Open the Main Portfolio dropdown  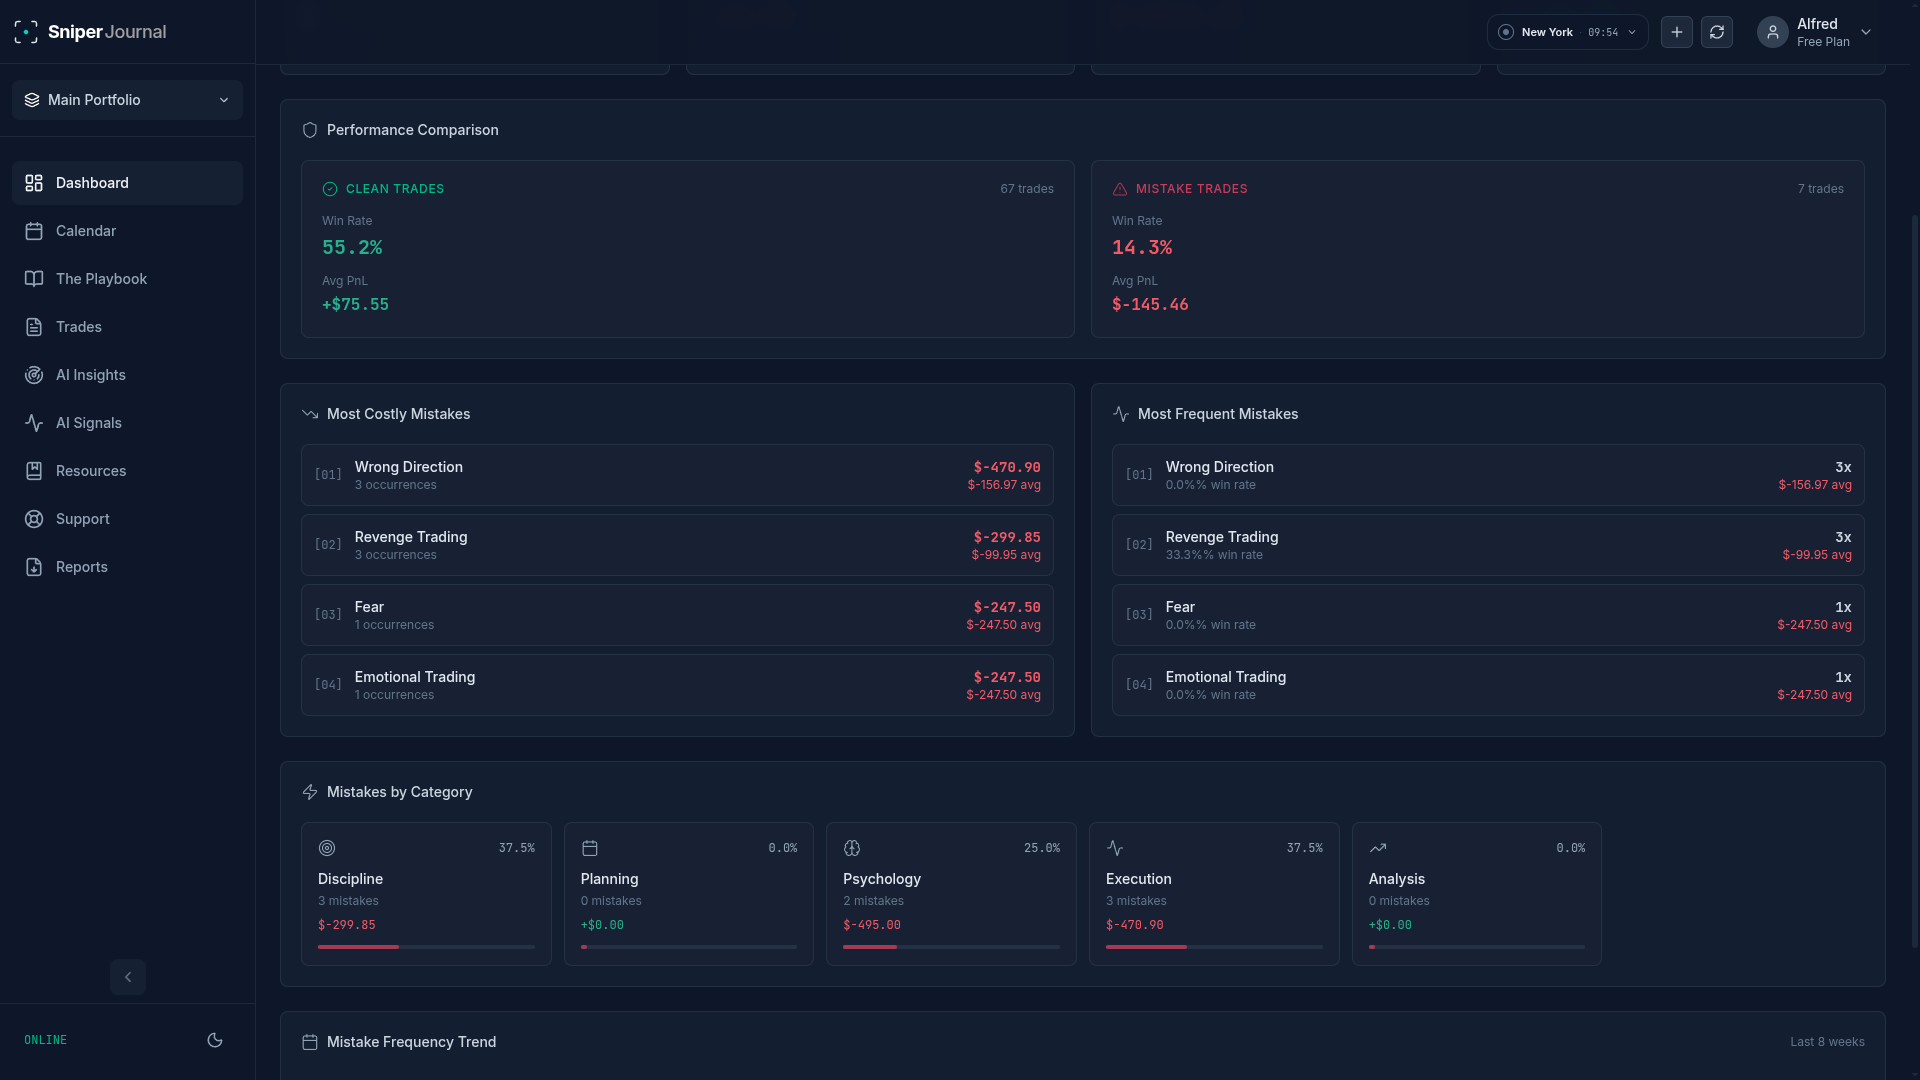[127, 100]
